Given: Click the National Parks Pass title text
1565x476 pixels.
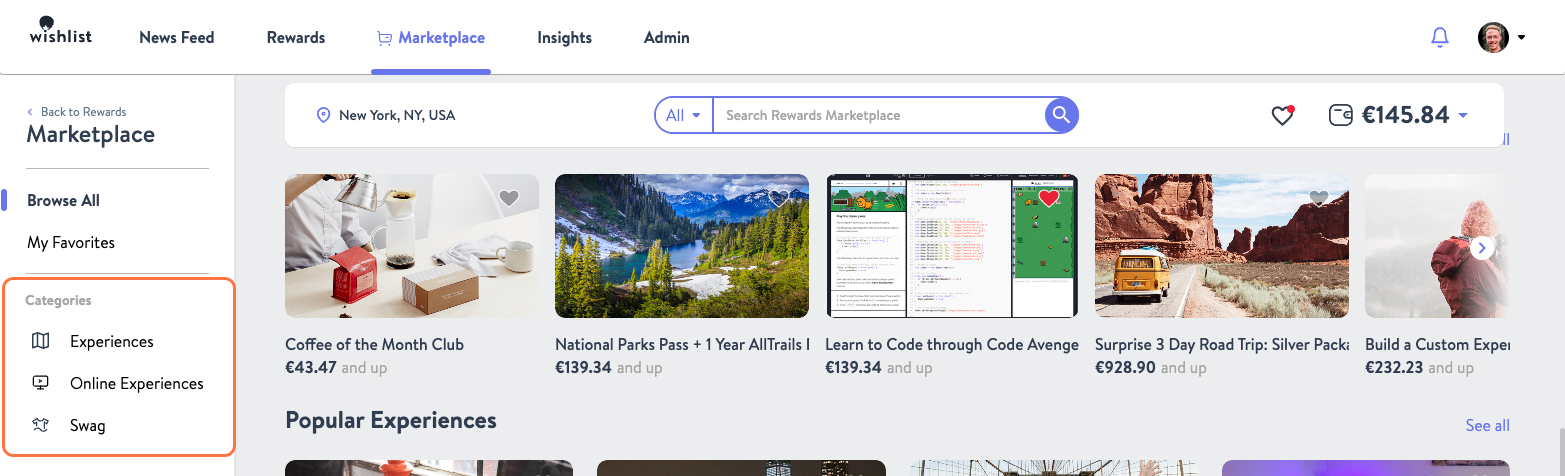Looking at the screenshot, I should (682, 344).
